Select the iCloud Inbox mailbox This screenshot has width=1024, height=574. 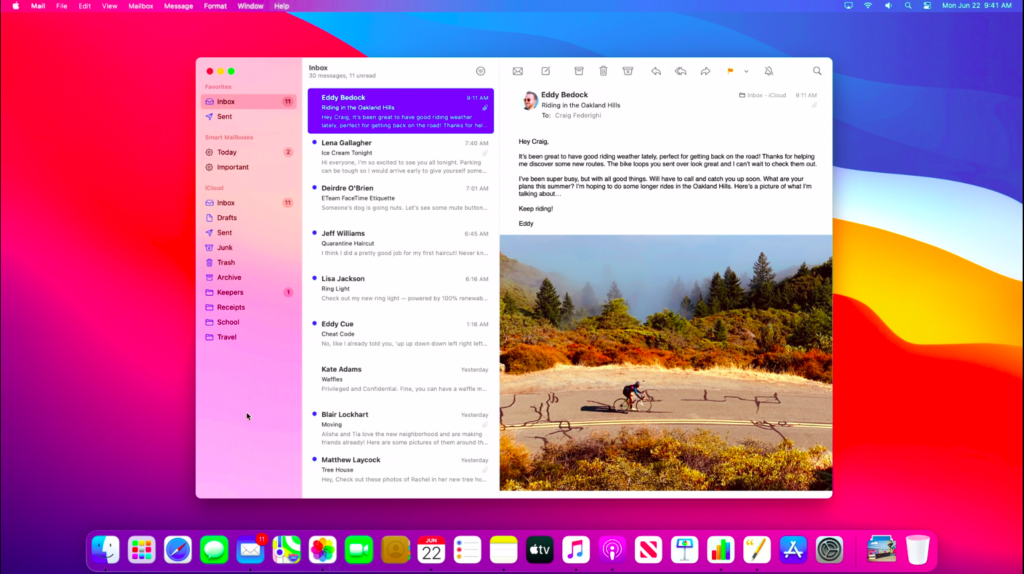point(248,202)
